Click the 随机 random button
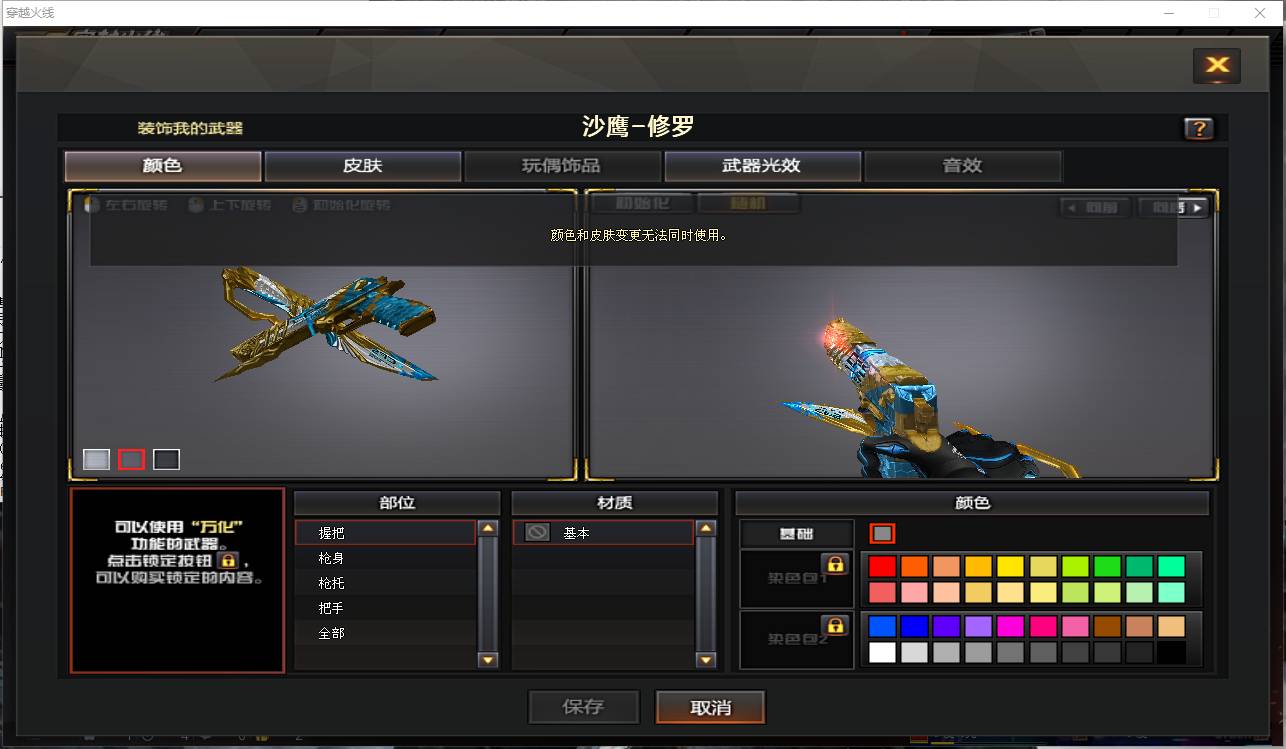Image resolution: width=1286 pixels, height=749 pixels. 748,203
